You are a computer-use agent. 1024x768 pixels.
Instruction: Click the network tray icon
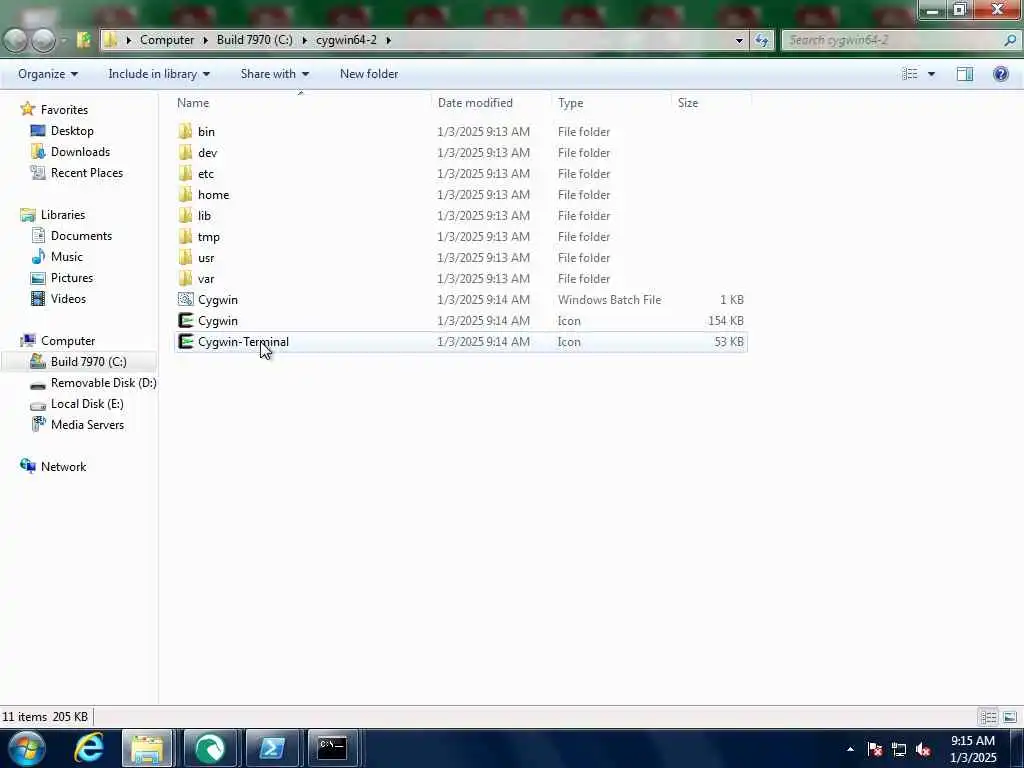tap(899, 750)
